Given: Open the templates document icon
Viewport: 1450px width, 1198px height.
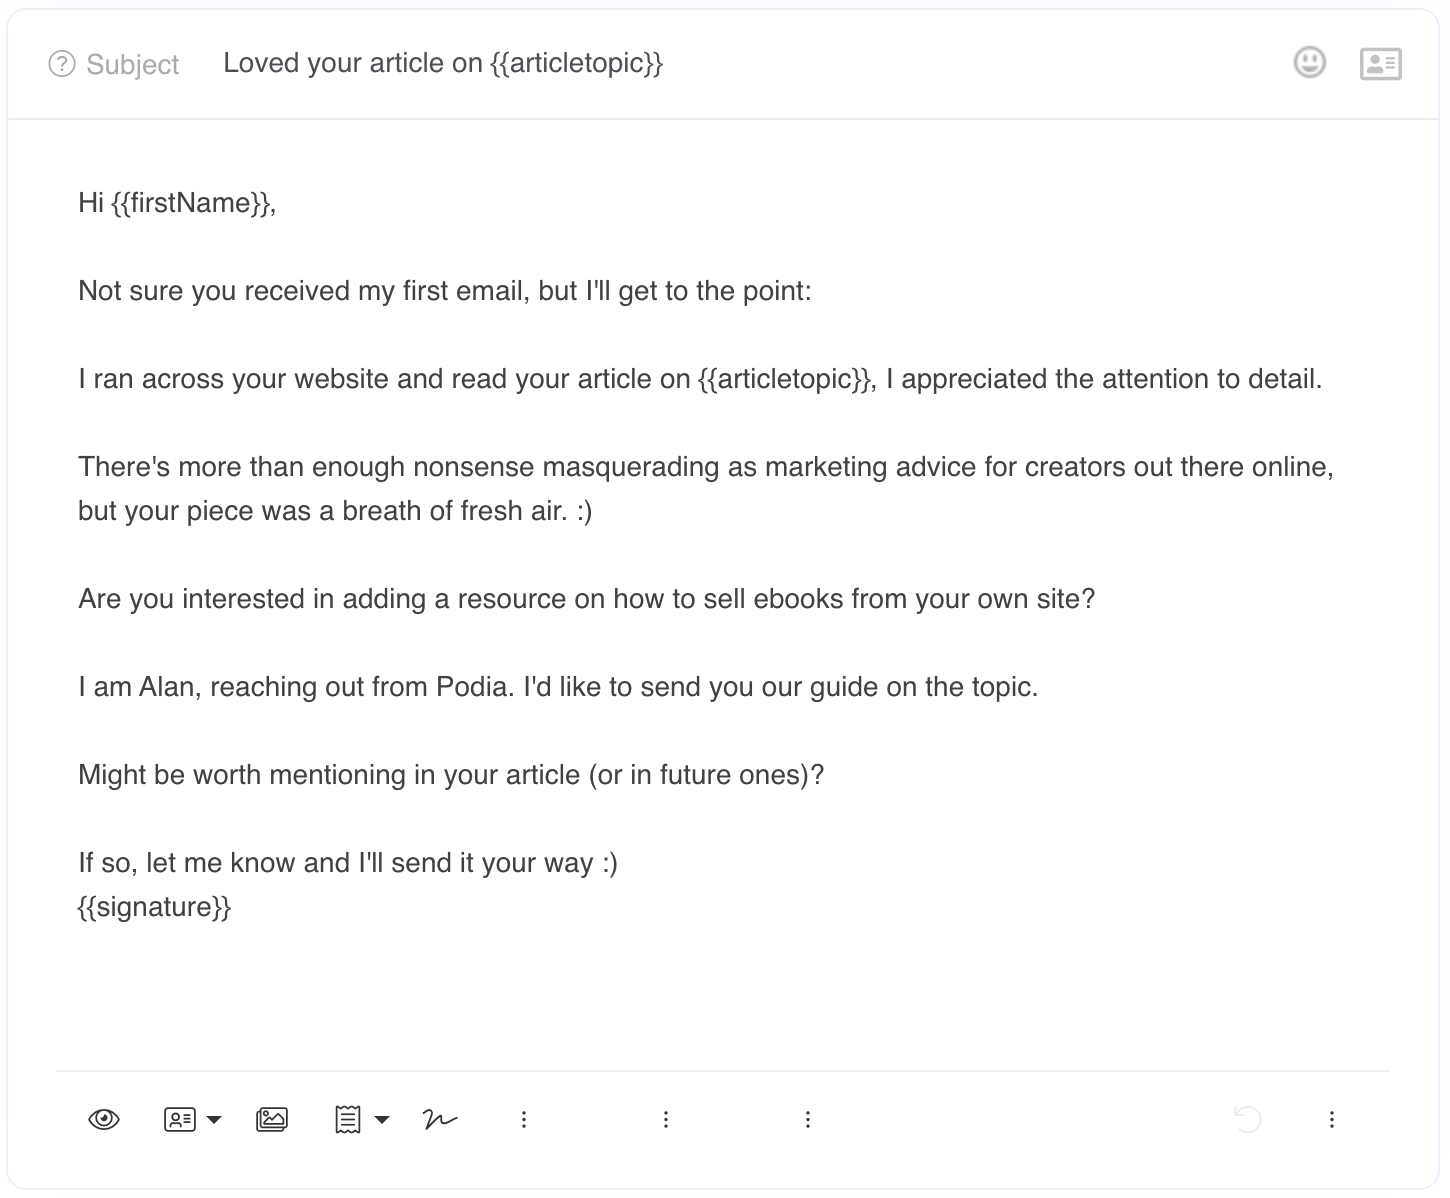Looking at the screenshot, I should point(348,1119).
